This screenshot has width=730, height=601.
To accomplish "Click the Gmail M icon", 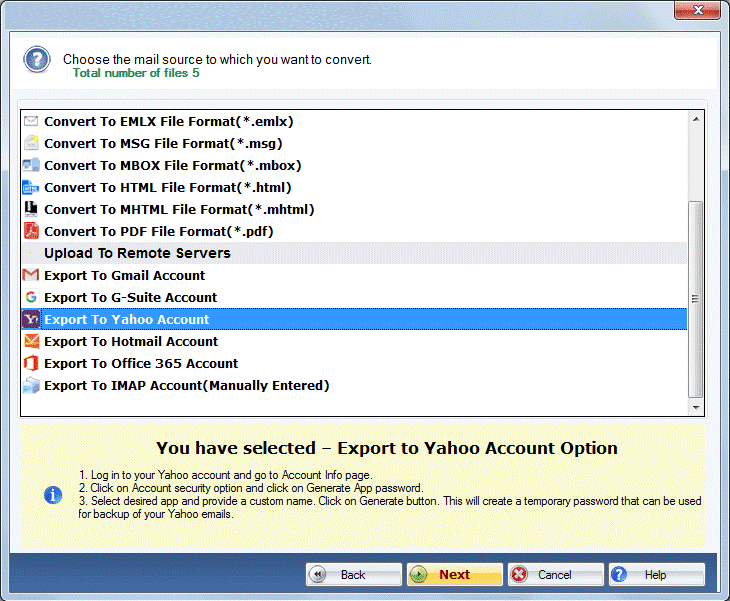I will [x=31, y=275].
